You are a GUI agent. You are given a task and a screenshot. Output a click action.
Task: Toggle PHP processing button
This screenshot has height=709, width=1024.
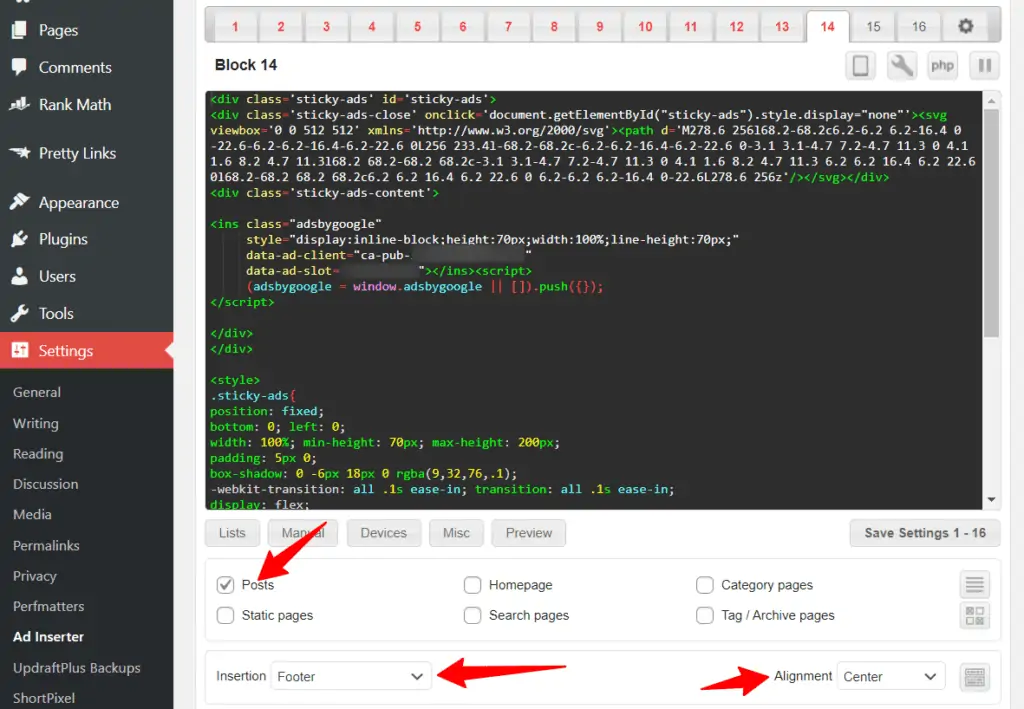click(x=942, y=65)
